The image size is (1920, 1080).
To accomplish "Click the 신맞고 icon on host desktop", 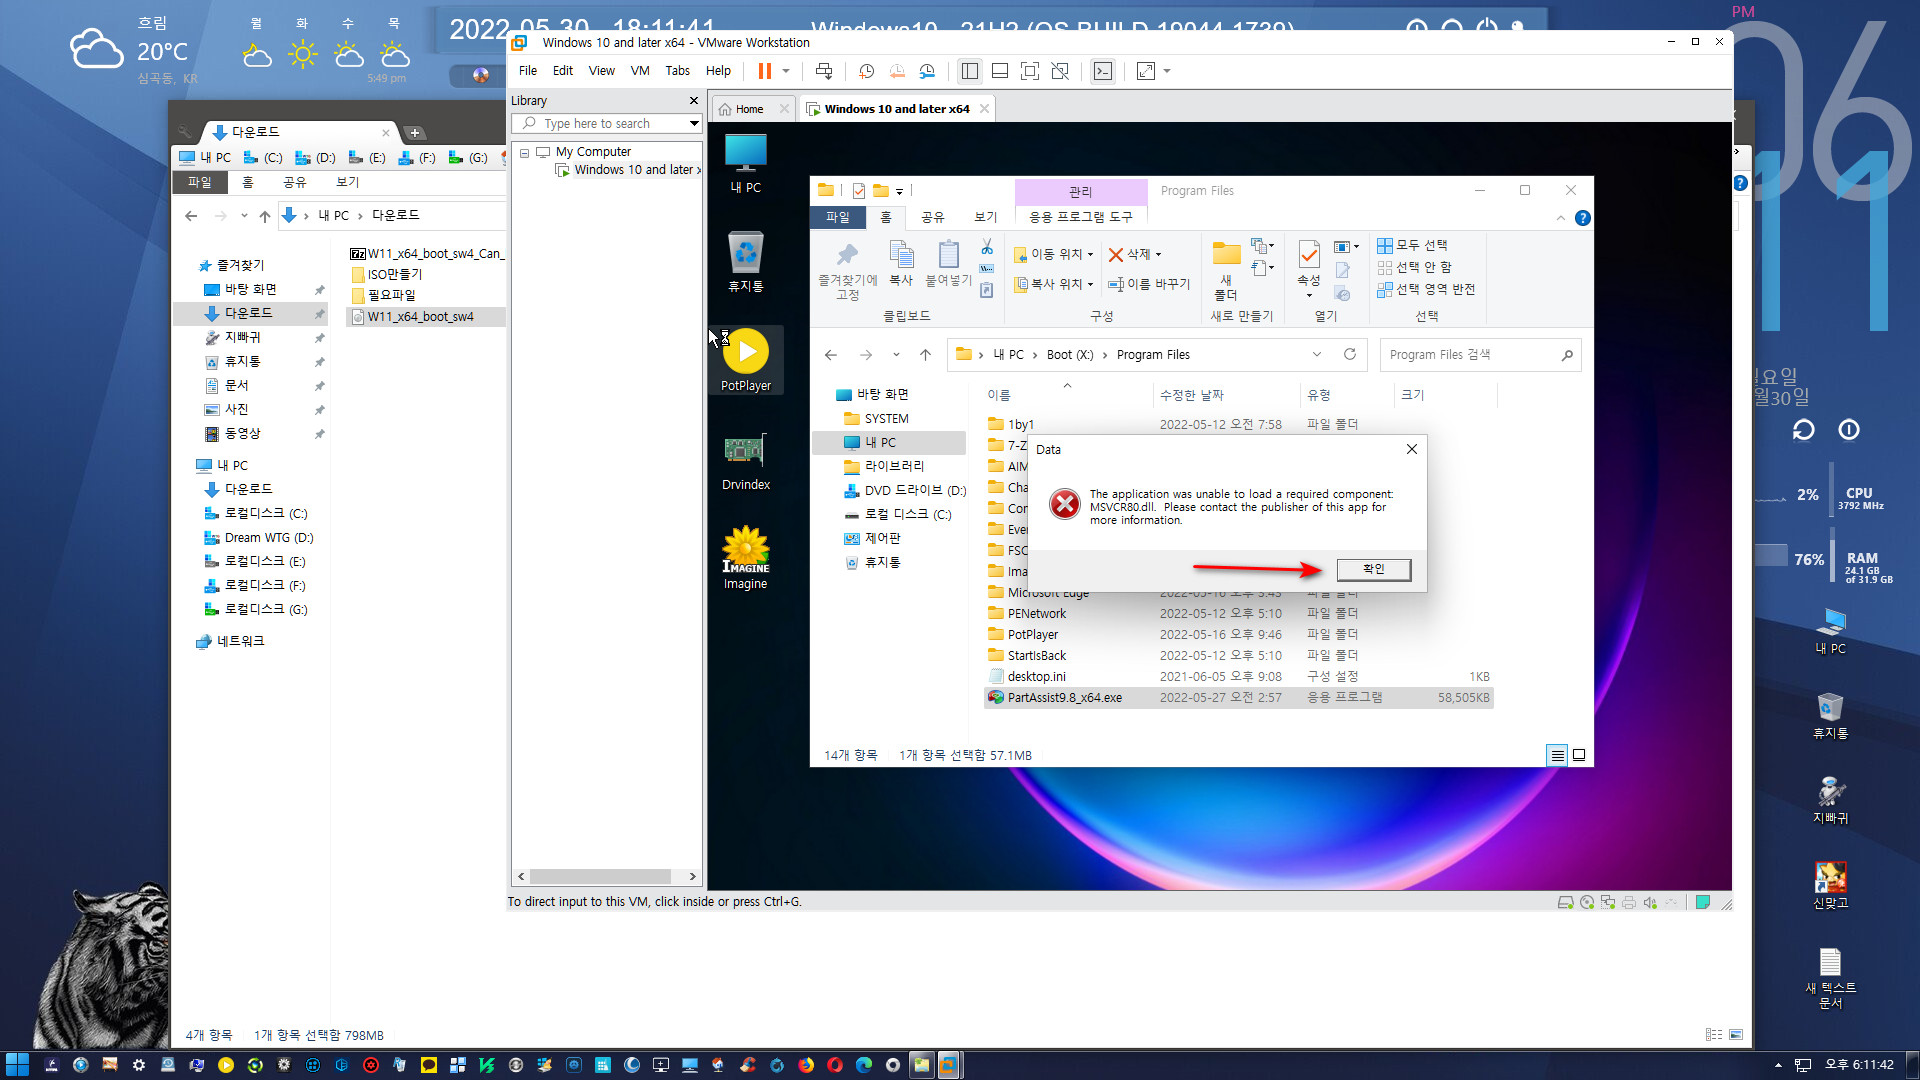I will click(1831, 885).
